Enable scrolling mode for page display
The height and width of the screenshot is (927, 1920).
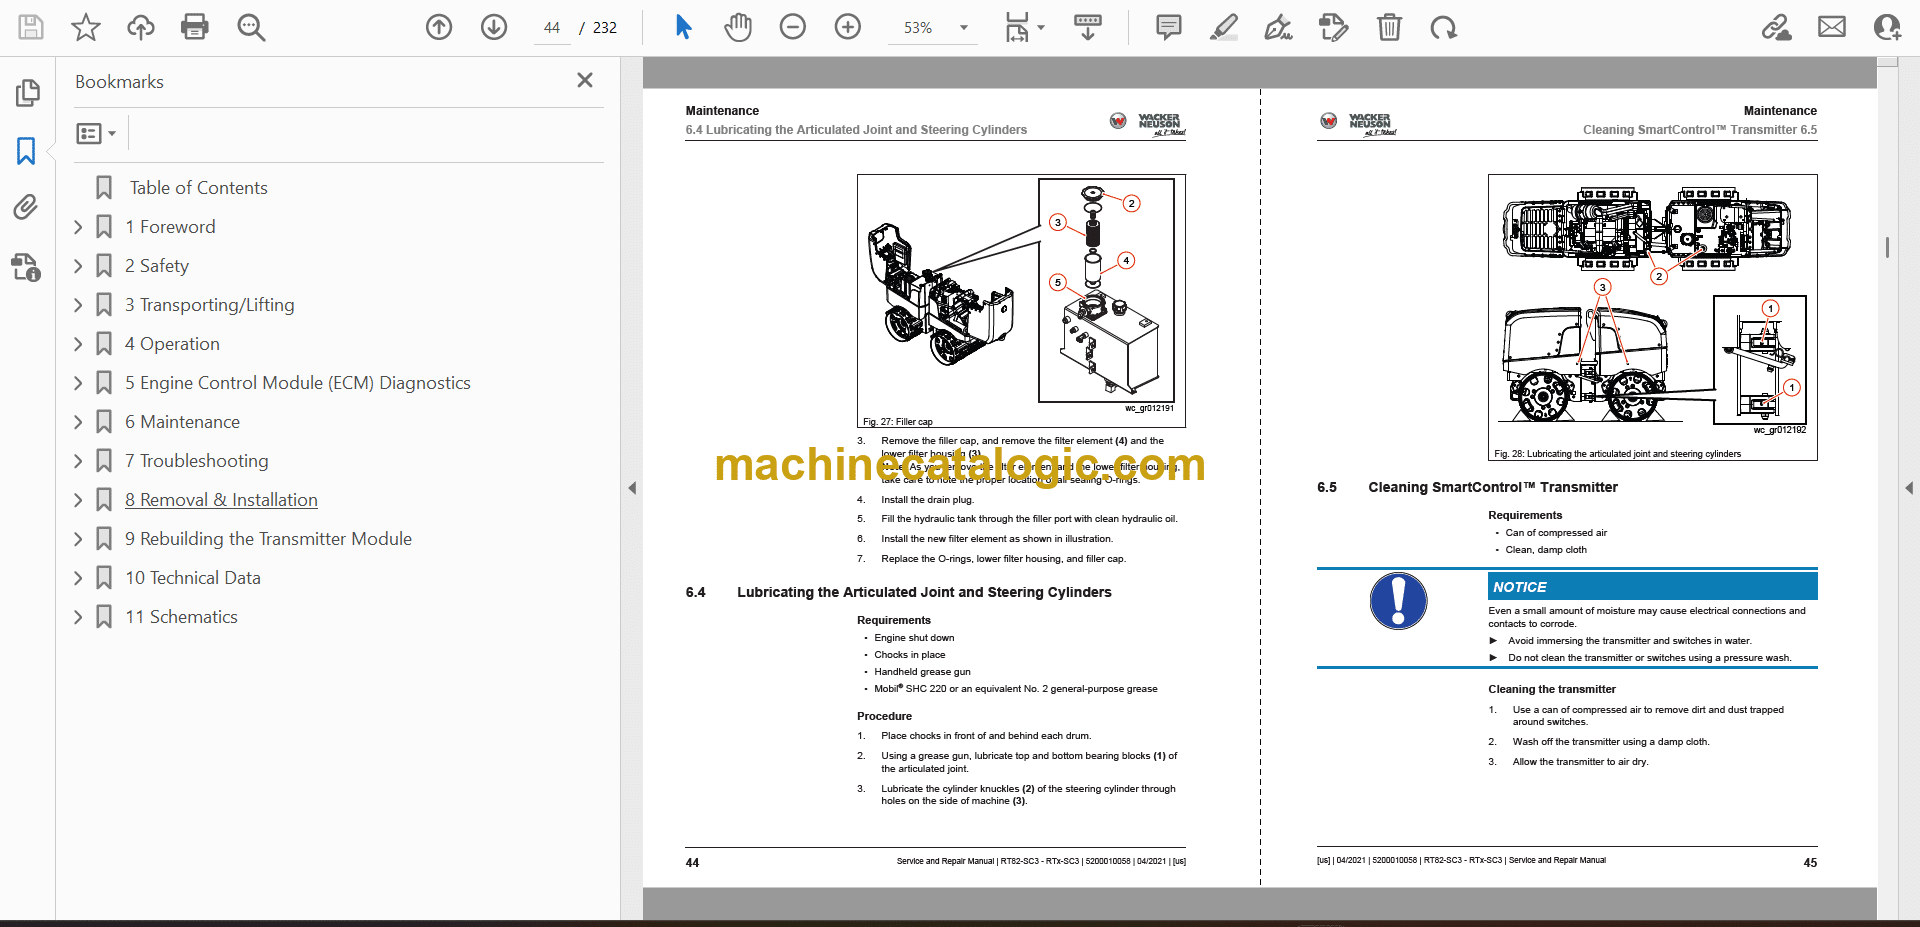point(1088,27)
